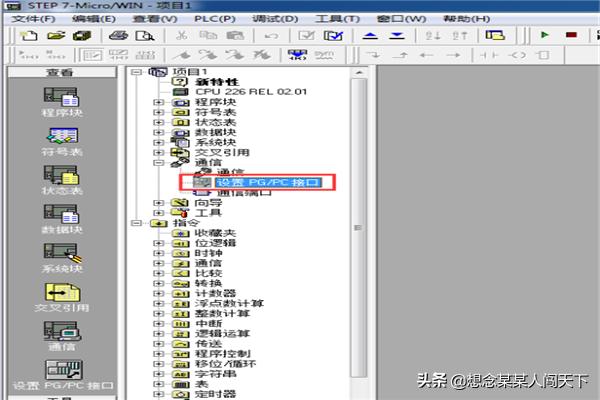Click the Compile all icon with checkmark
The image size is (600, 400).
[333, 36]
